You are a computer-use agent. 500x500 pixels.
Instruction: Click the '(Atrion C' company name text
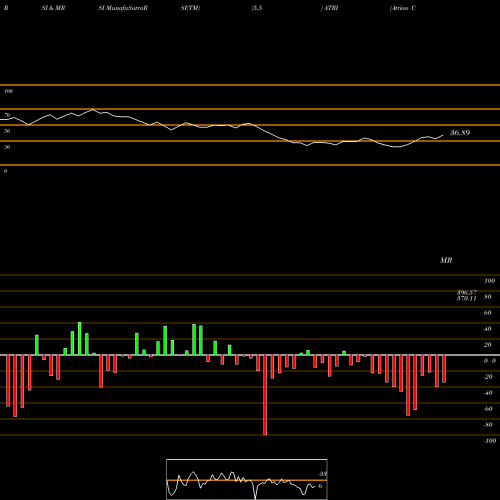403,8
